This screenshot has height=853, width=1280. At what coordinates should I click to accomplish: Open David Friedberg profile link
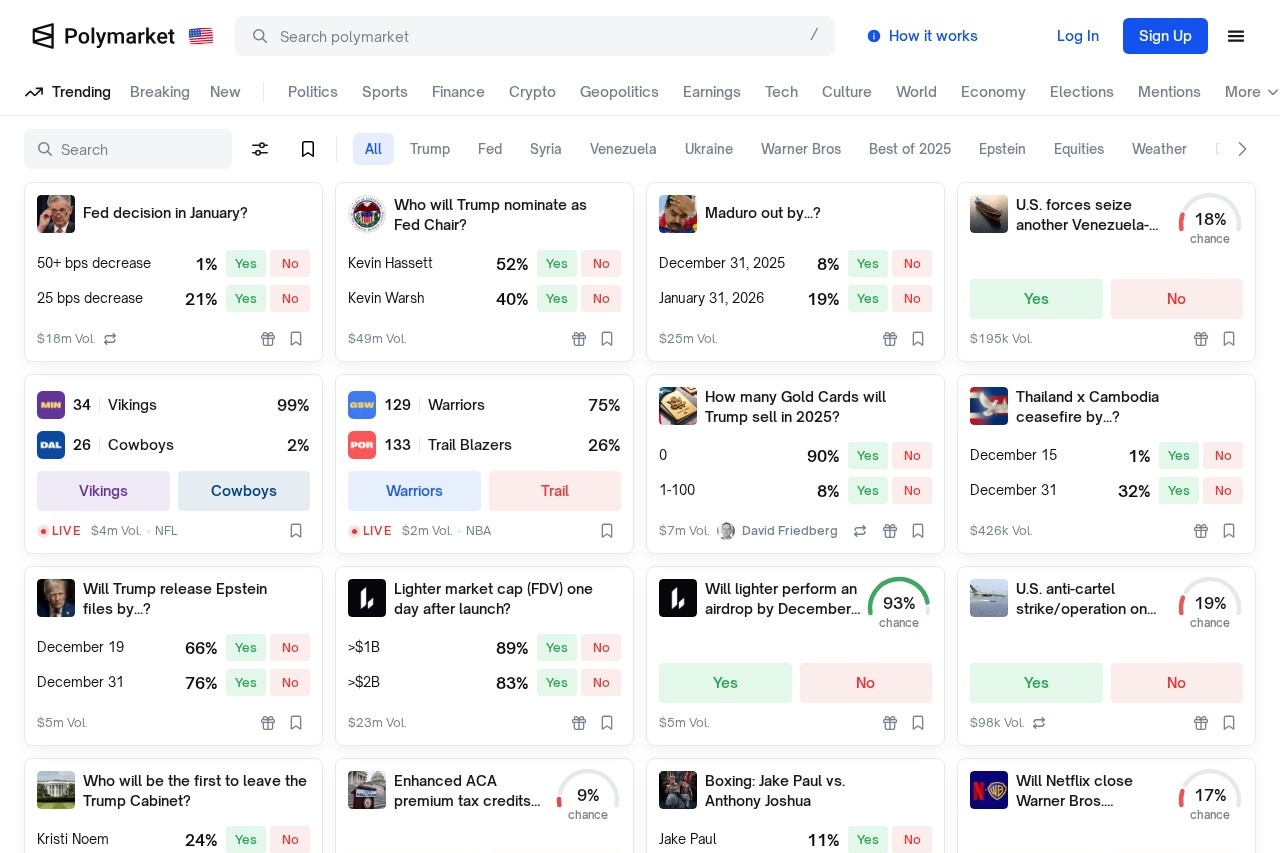[779, 531]
